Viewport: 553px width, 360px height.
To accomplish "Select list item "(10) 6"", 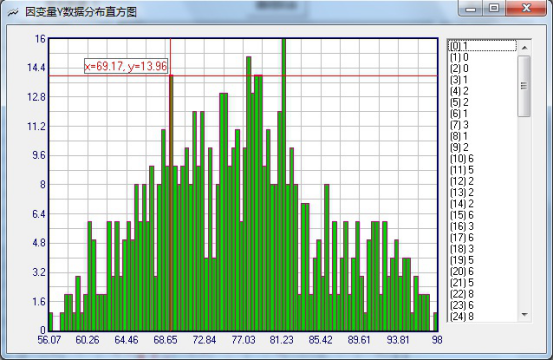I will click(x=482, y=159).
